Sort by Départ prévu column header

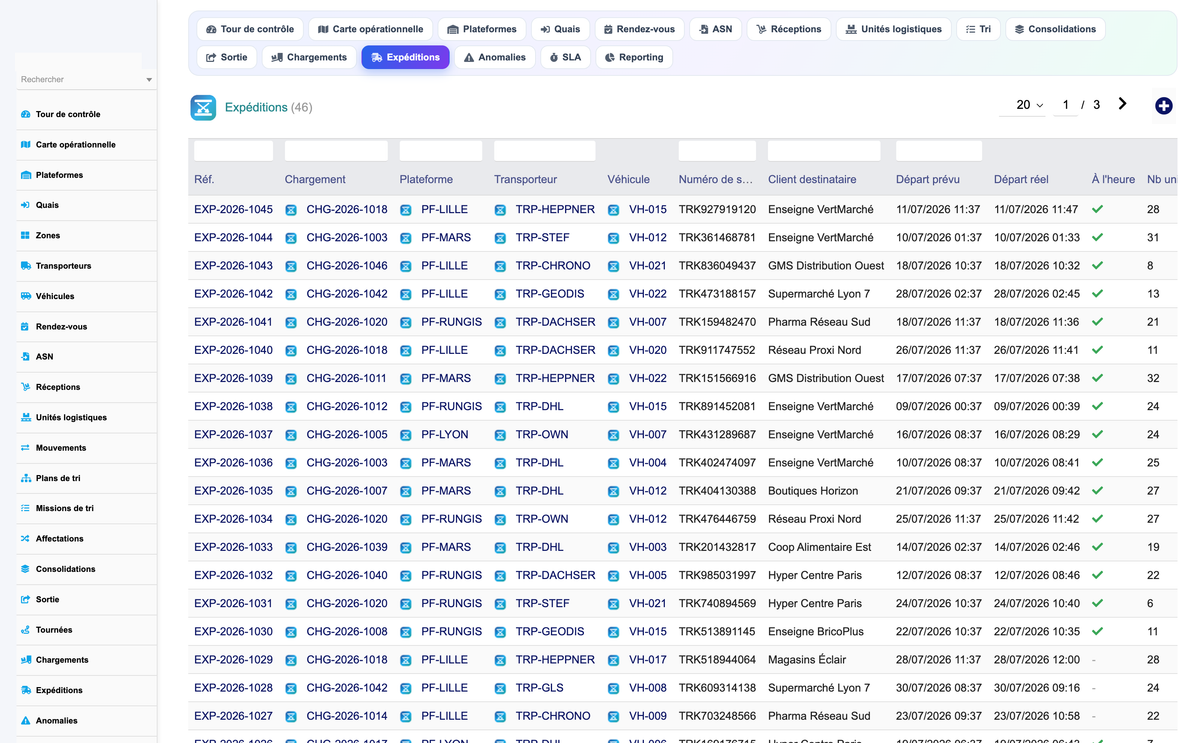(928, 180)
